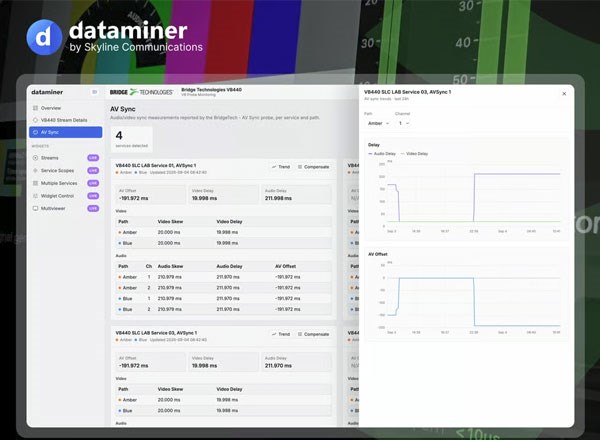This screenshot has width=600, height=440.
Task: Select Blue channel 1 row in Service 01 audio table
Action: [x=223, y=298]
